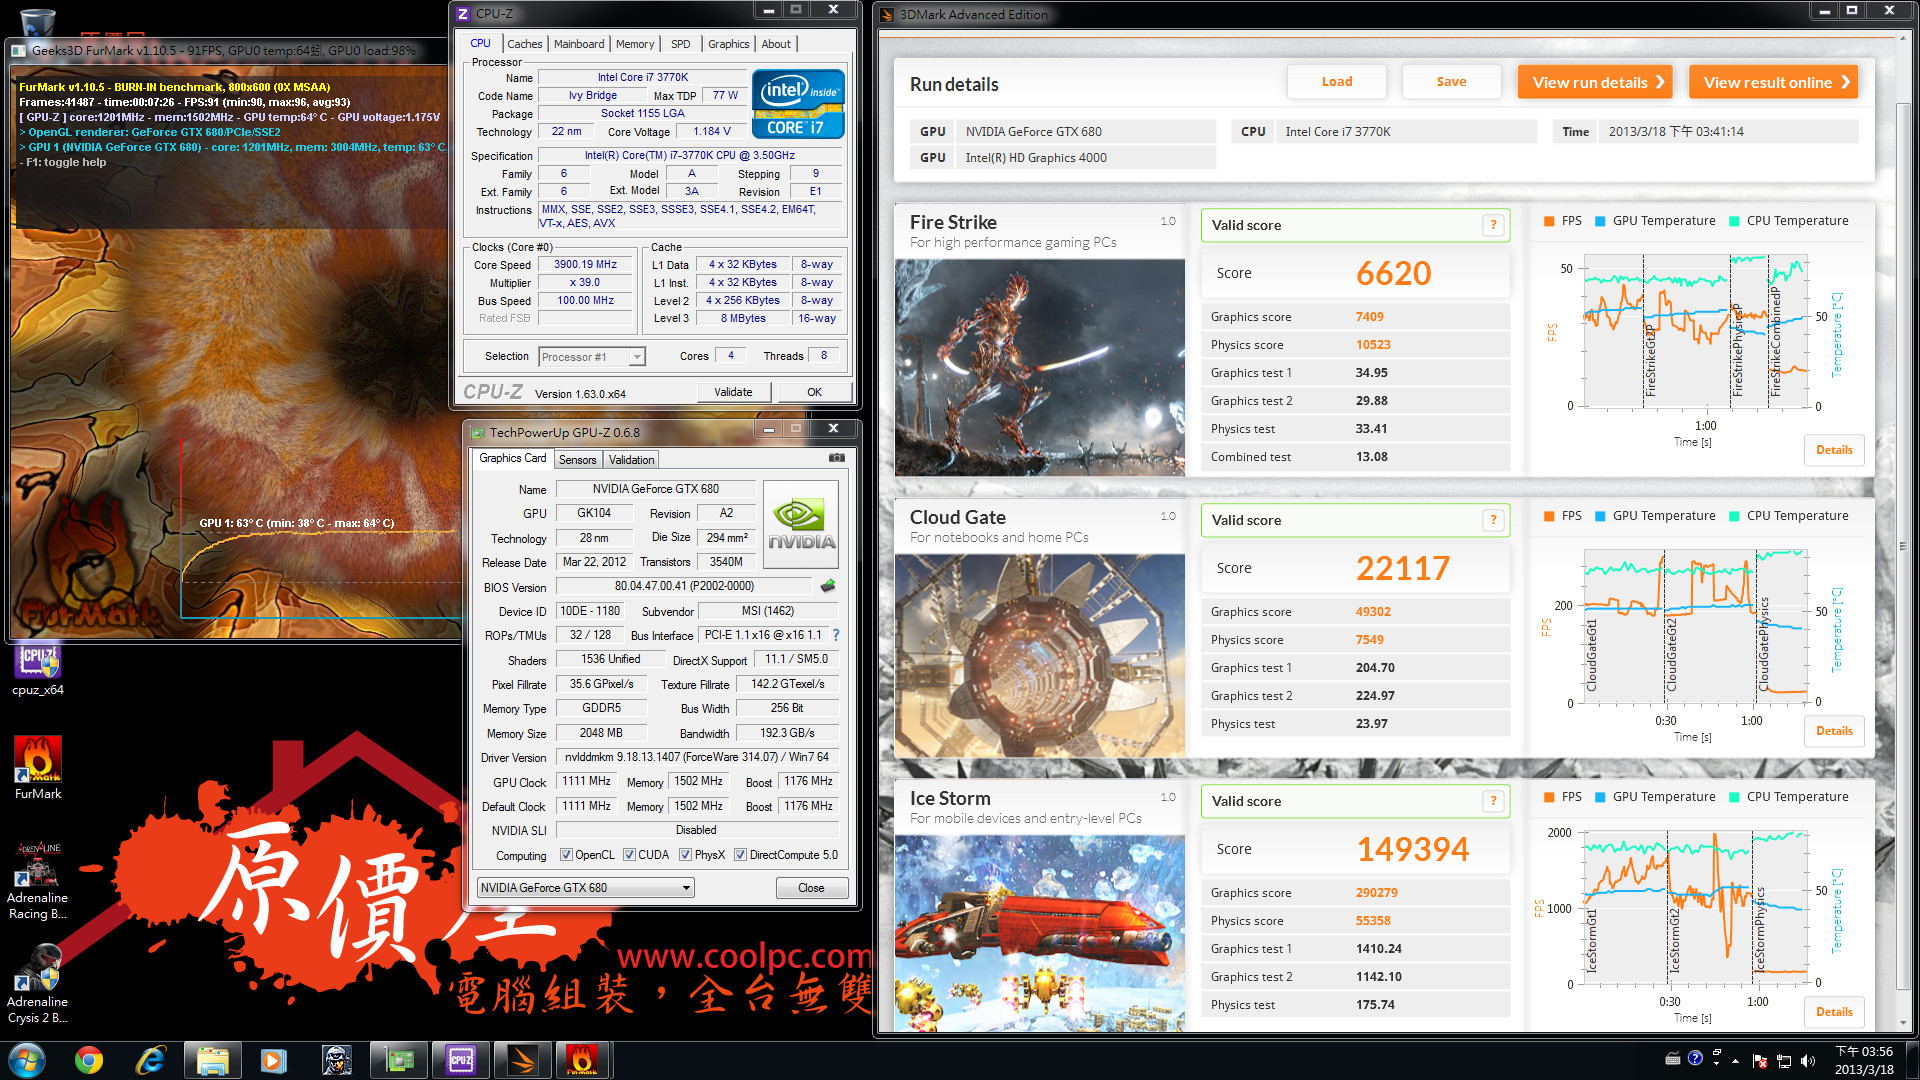Open the SPD tab in CPU-Z
The image size is (1920, 1080).
point(680,44)
